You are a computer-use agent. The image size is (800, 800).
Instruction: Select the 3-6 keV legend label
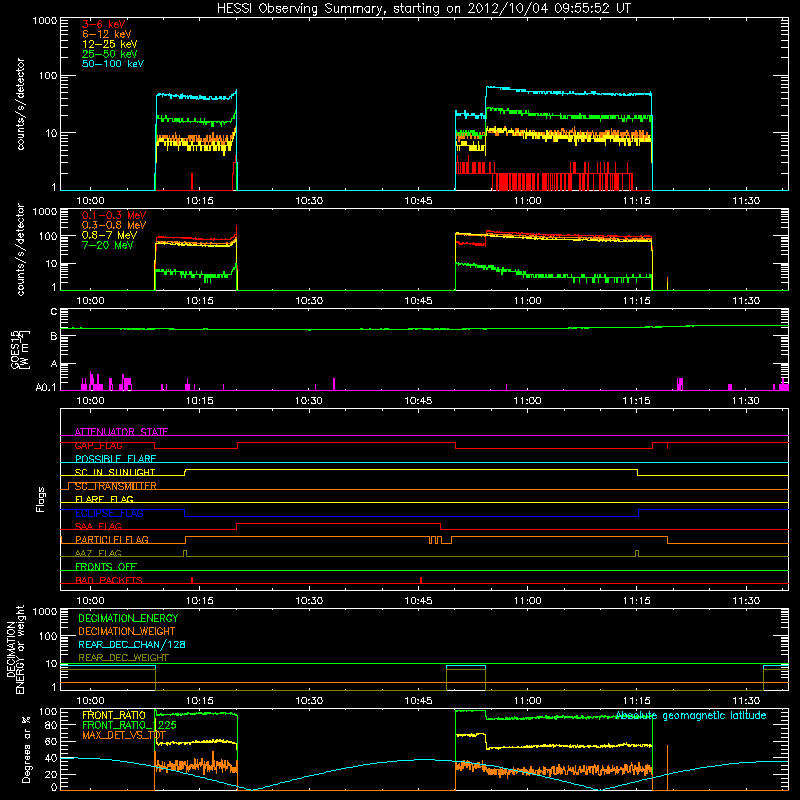(104, 24)
